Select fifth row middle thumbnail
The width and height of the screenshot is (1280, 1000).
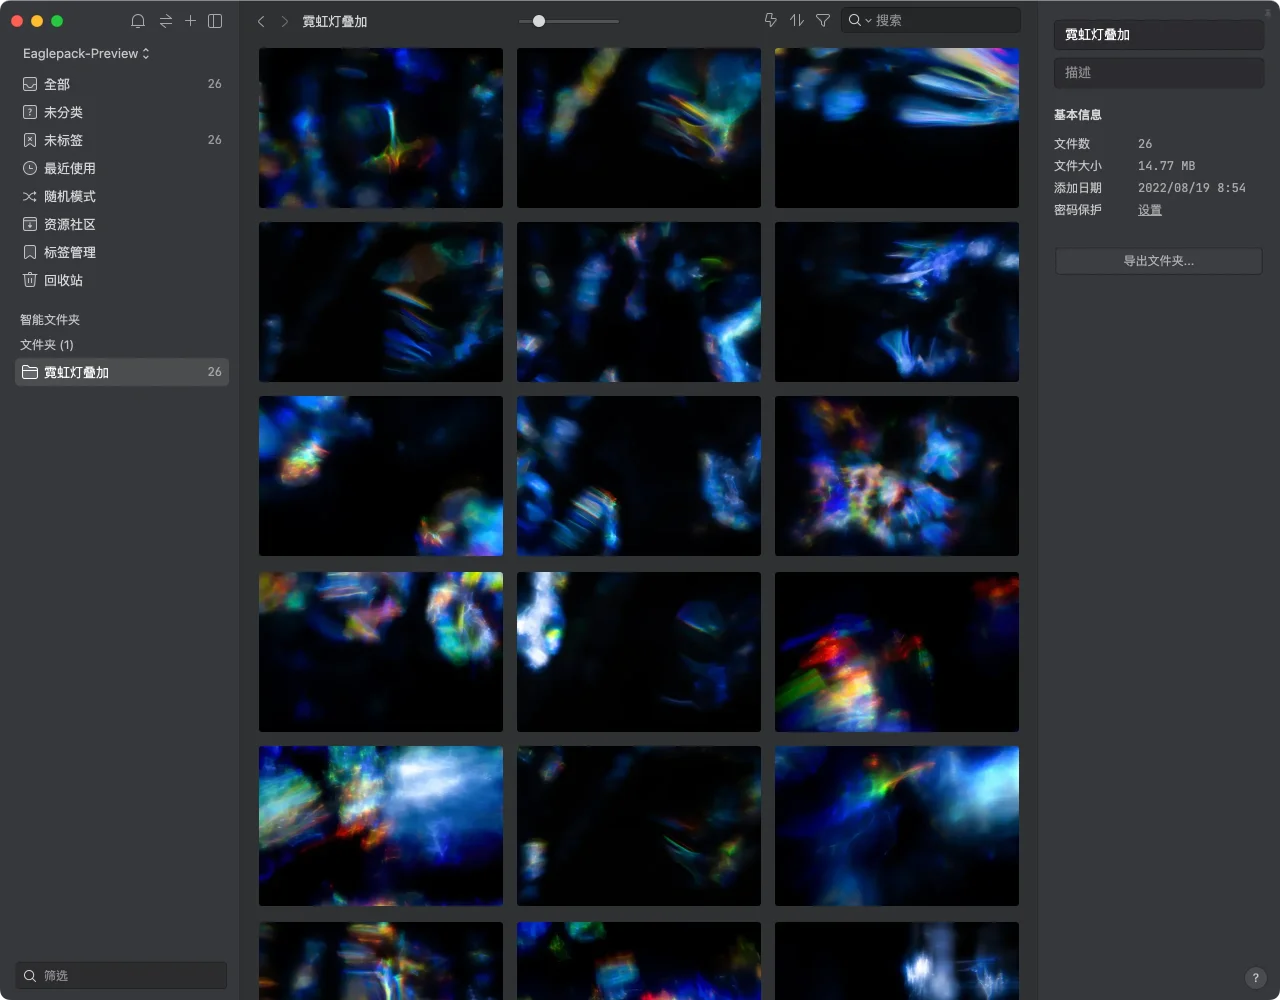[639, 826]
